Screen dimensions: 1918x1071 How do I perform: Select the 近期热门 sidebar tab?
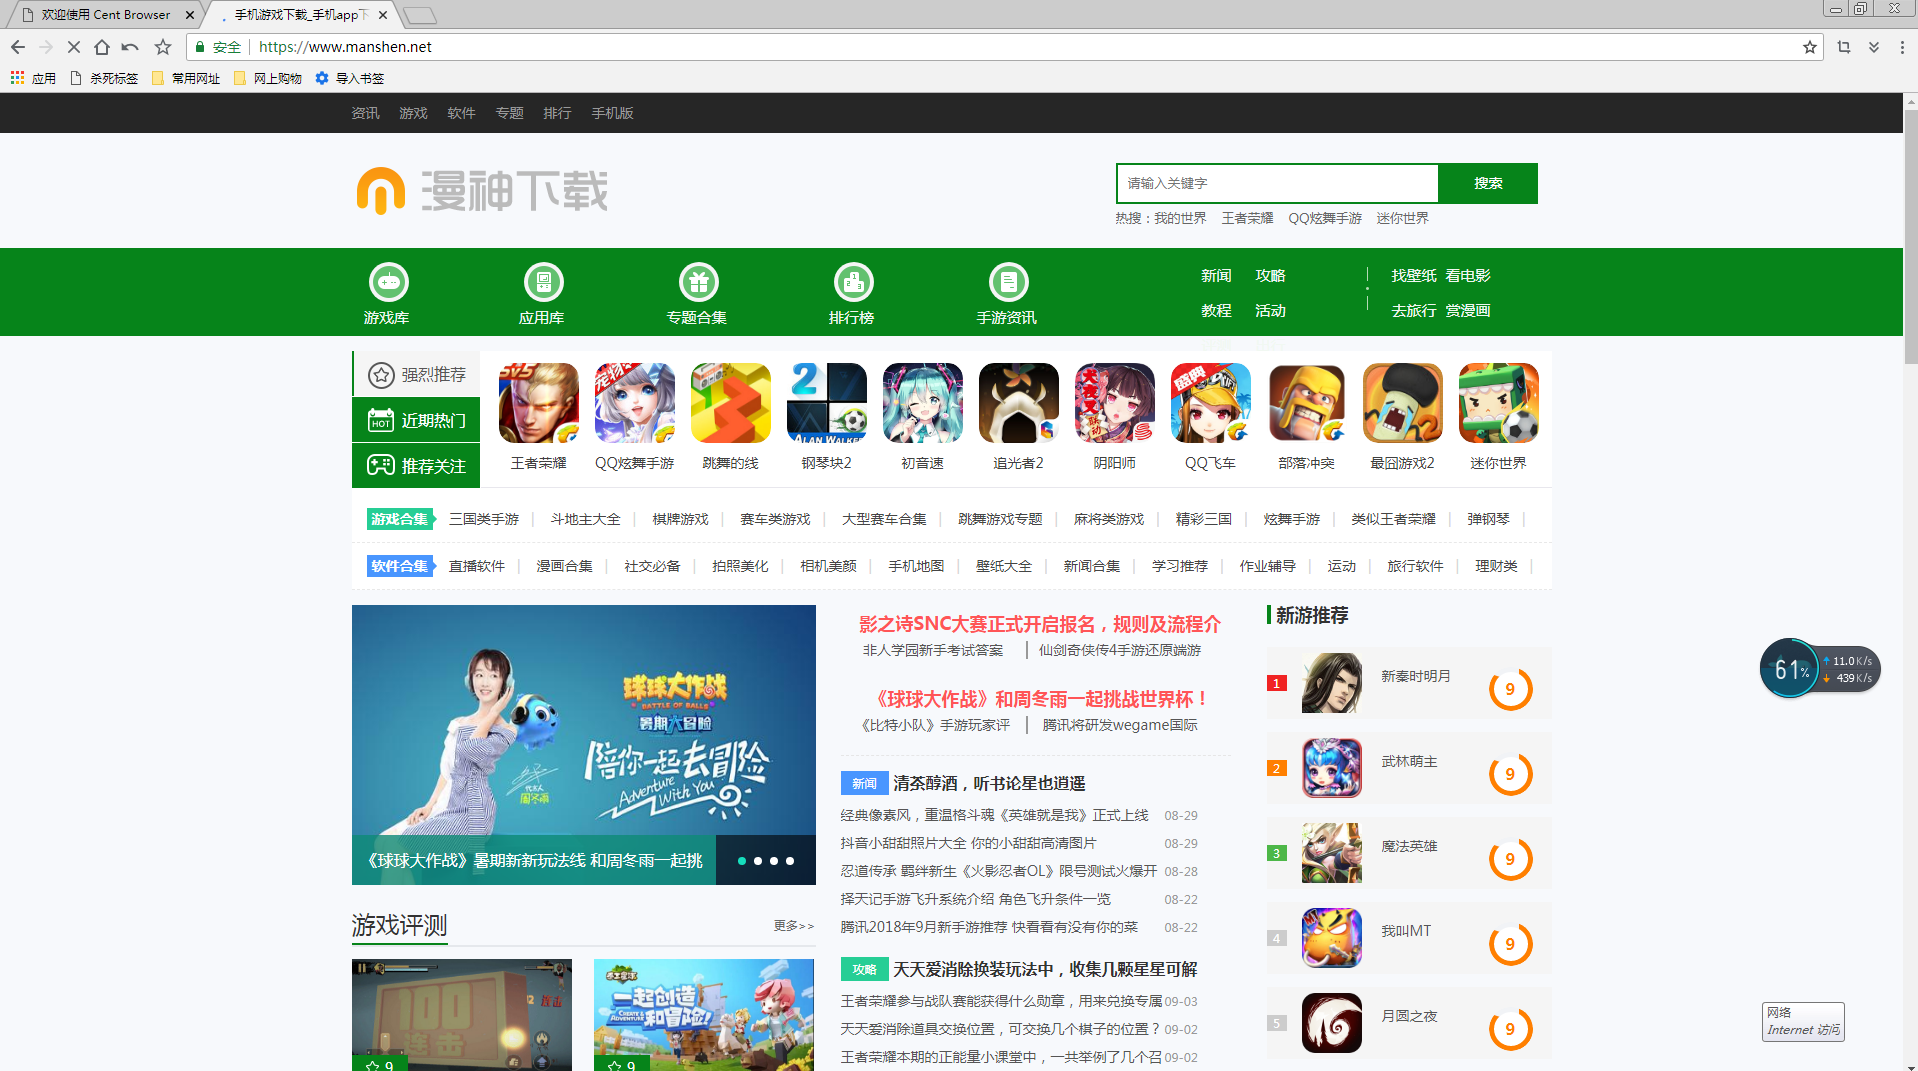click(417, 420)
